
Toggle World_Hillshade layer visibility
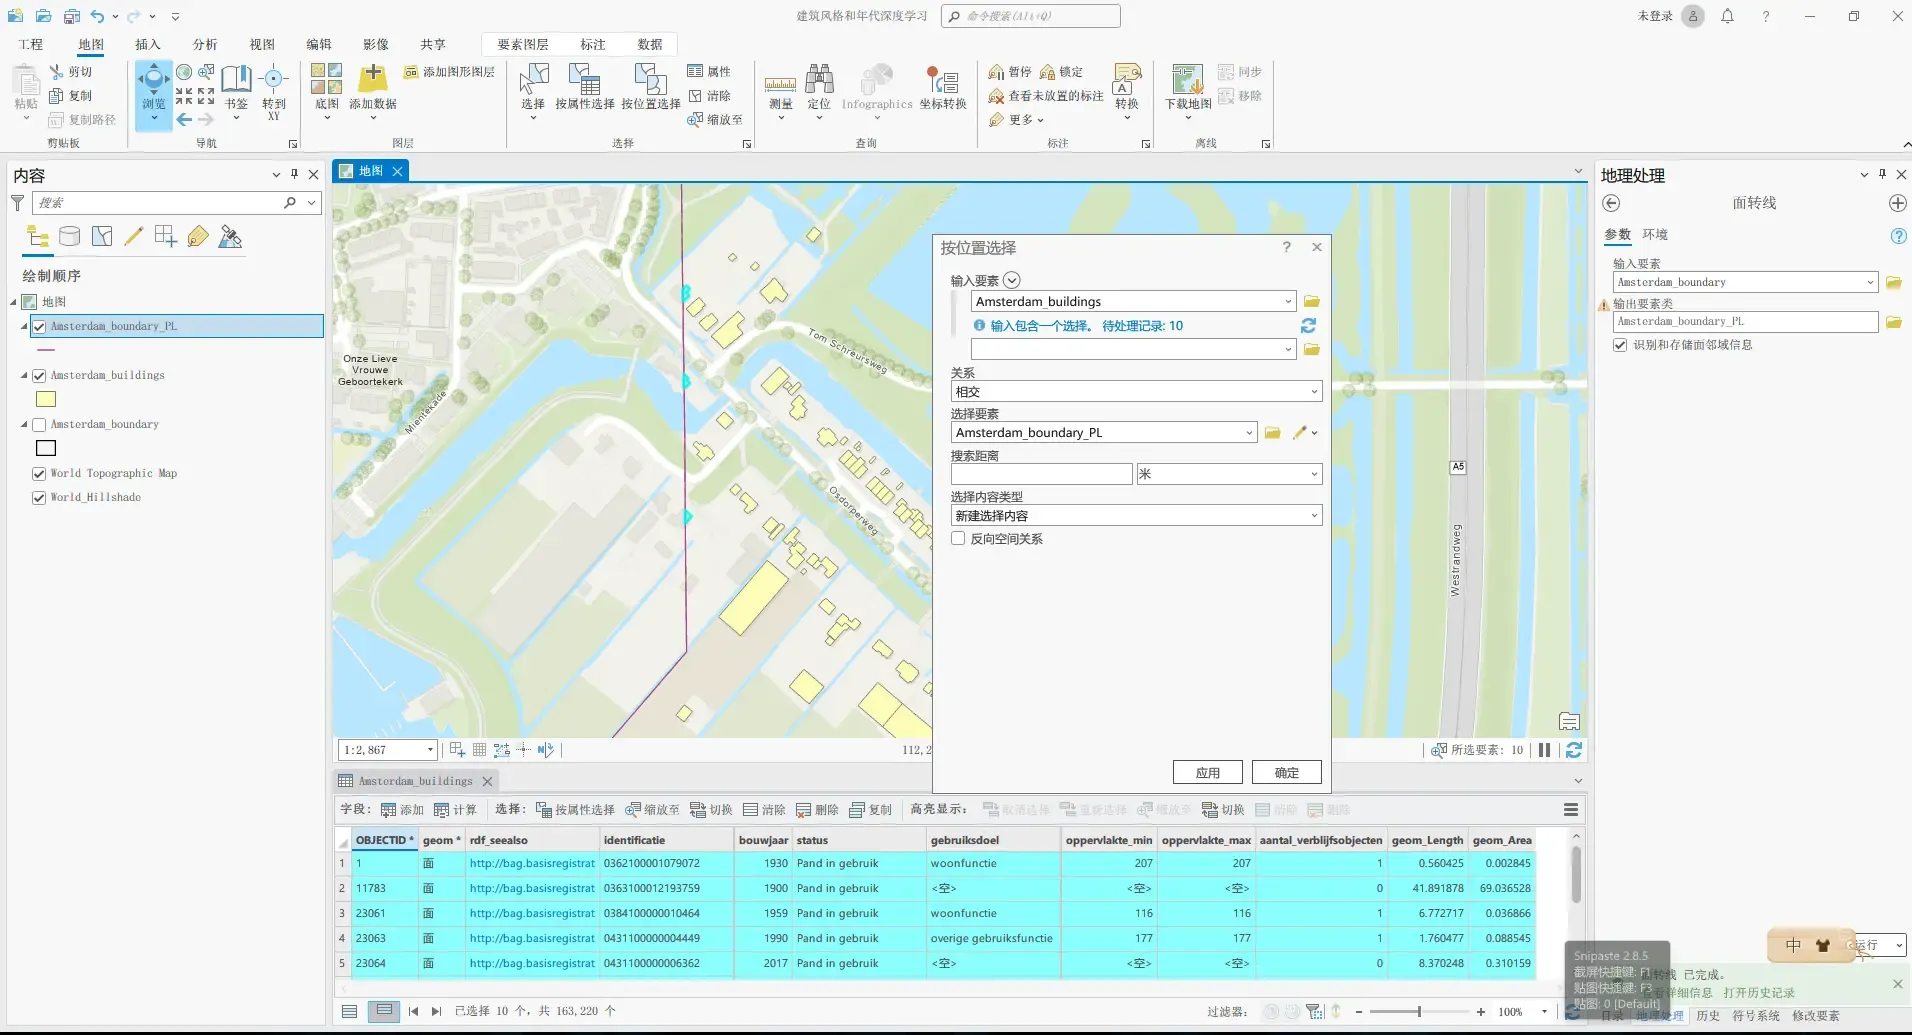pos(39,498)
